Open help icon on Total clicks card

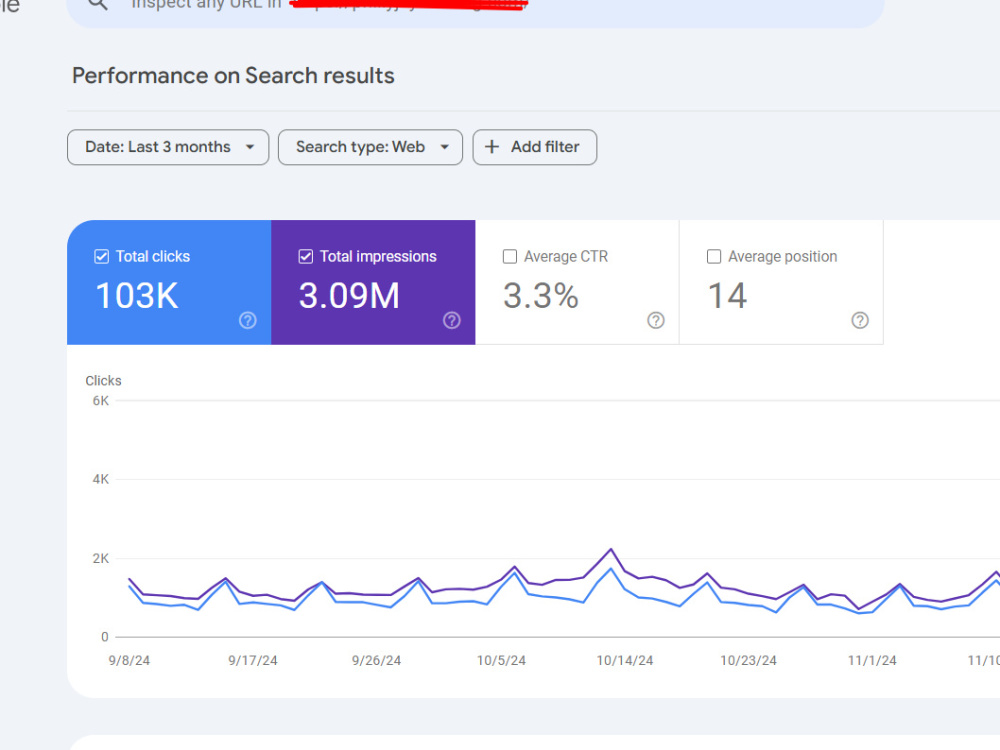(247, 320)
